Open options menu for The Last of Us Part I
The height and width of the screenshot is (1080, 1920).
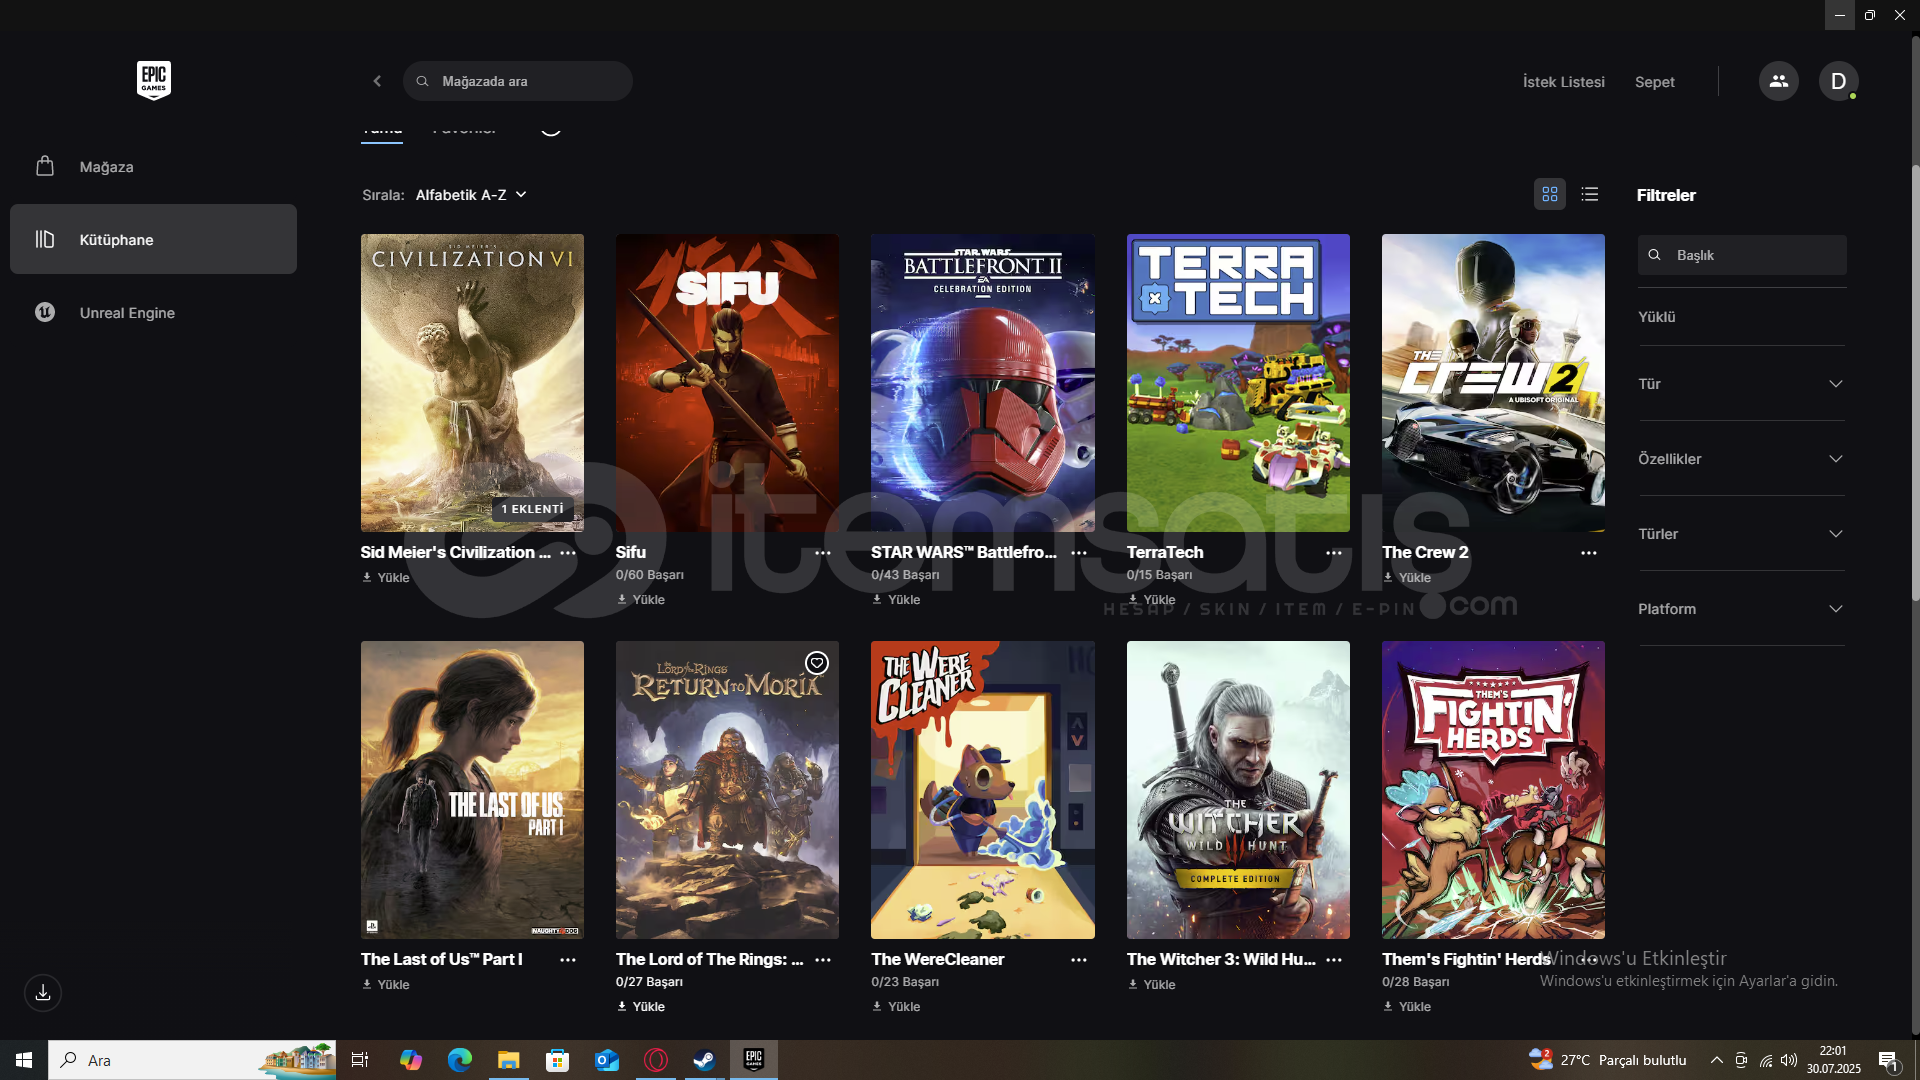pyautogui.click(x=568, y=960)
